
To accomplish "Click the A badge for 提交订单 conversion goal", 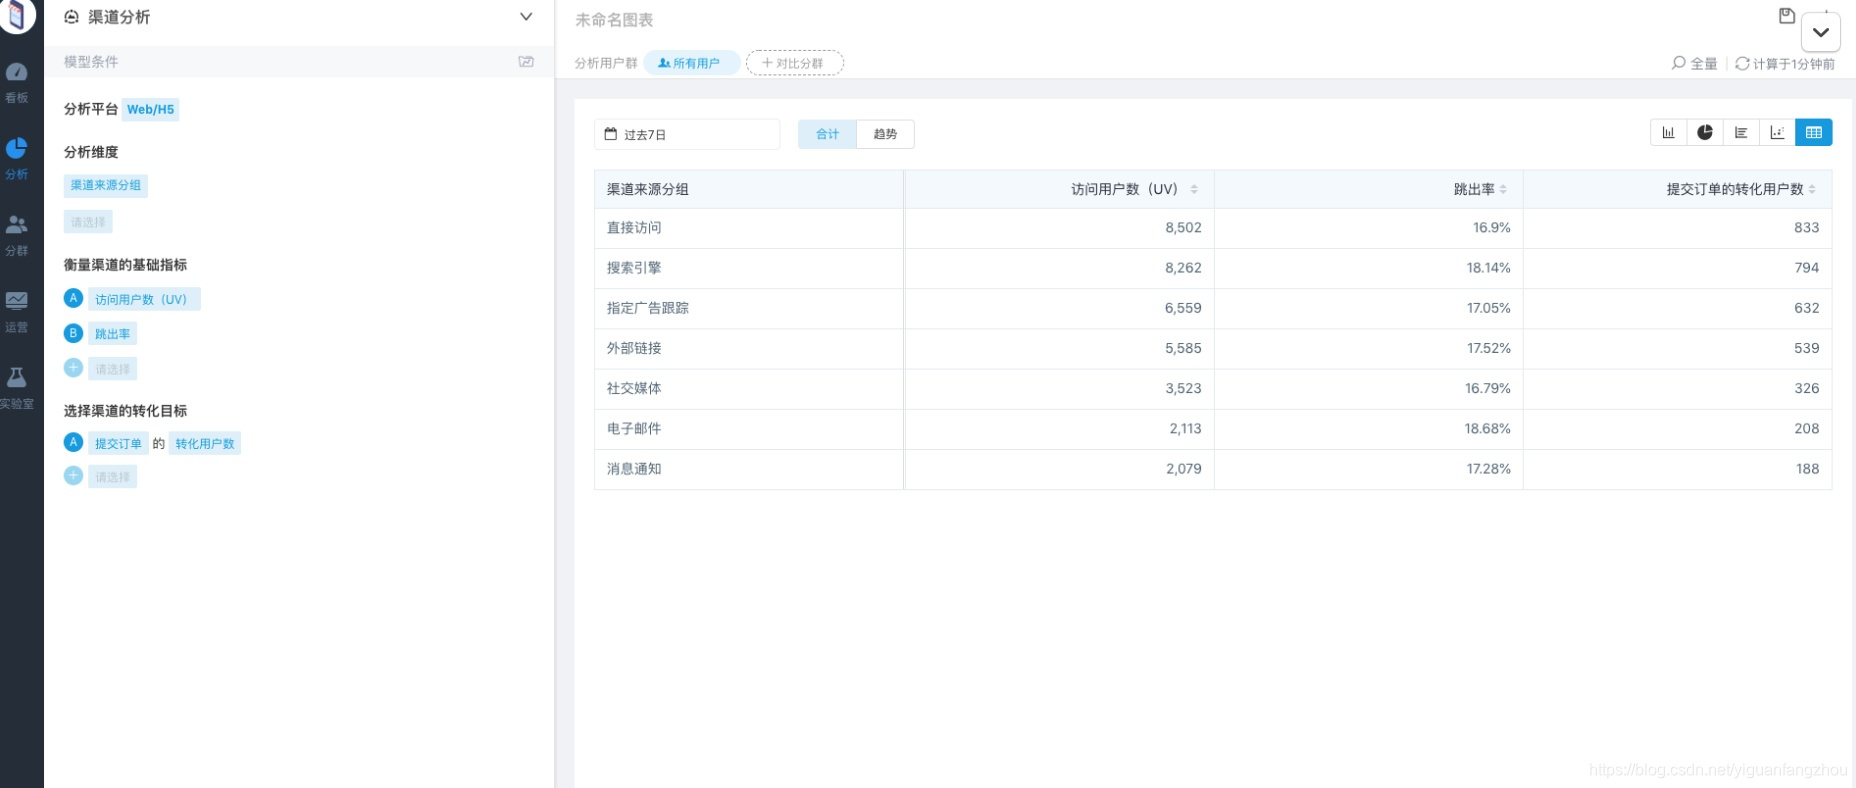I will pos(73,442).
